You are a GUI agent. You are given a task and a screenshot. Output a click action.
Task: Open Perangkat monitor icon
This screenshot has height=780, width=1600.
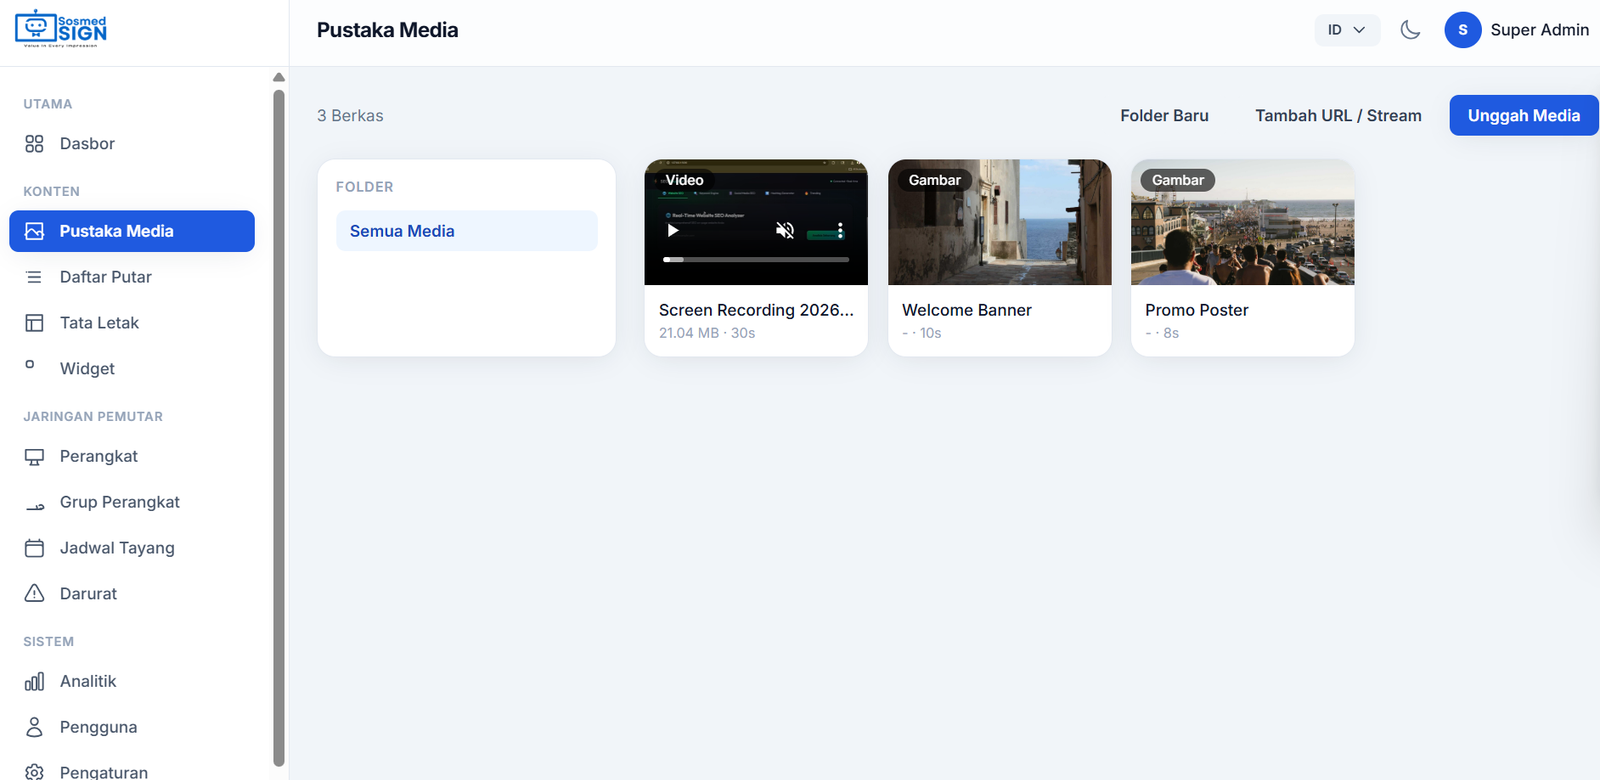pos(34,457)
